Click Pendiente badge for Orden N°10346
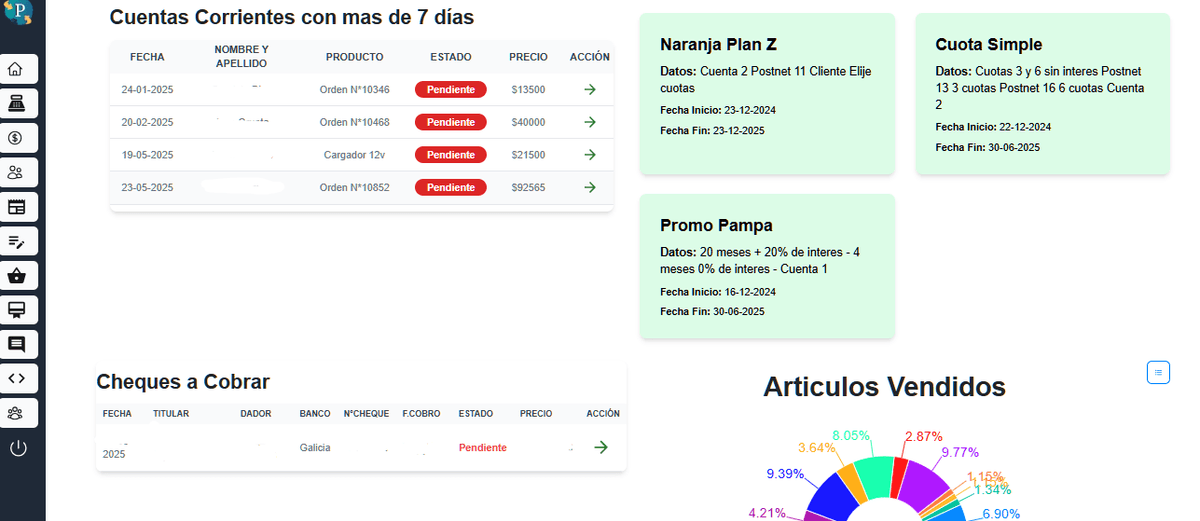This screenshot has width=1200, height=521. 451,90
